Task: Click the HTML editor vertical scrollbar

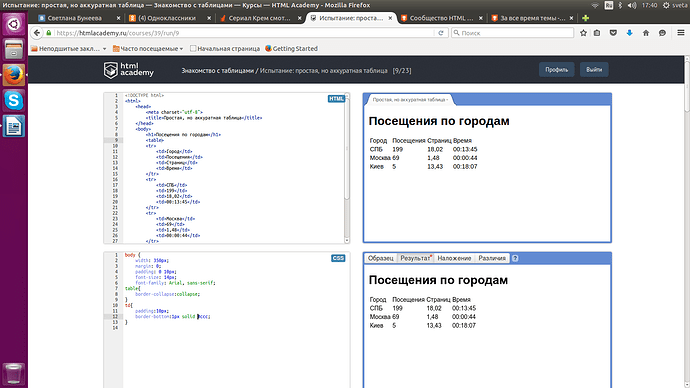Action: click(347, 150)
